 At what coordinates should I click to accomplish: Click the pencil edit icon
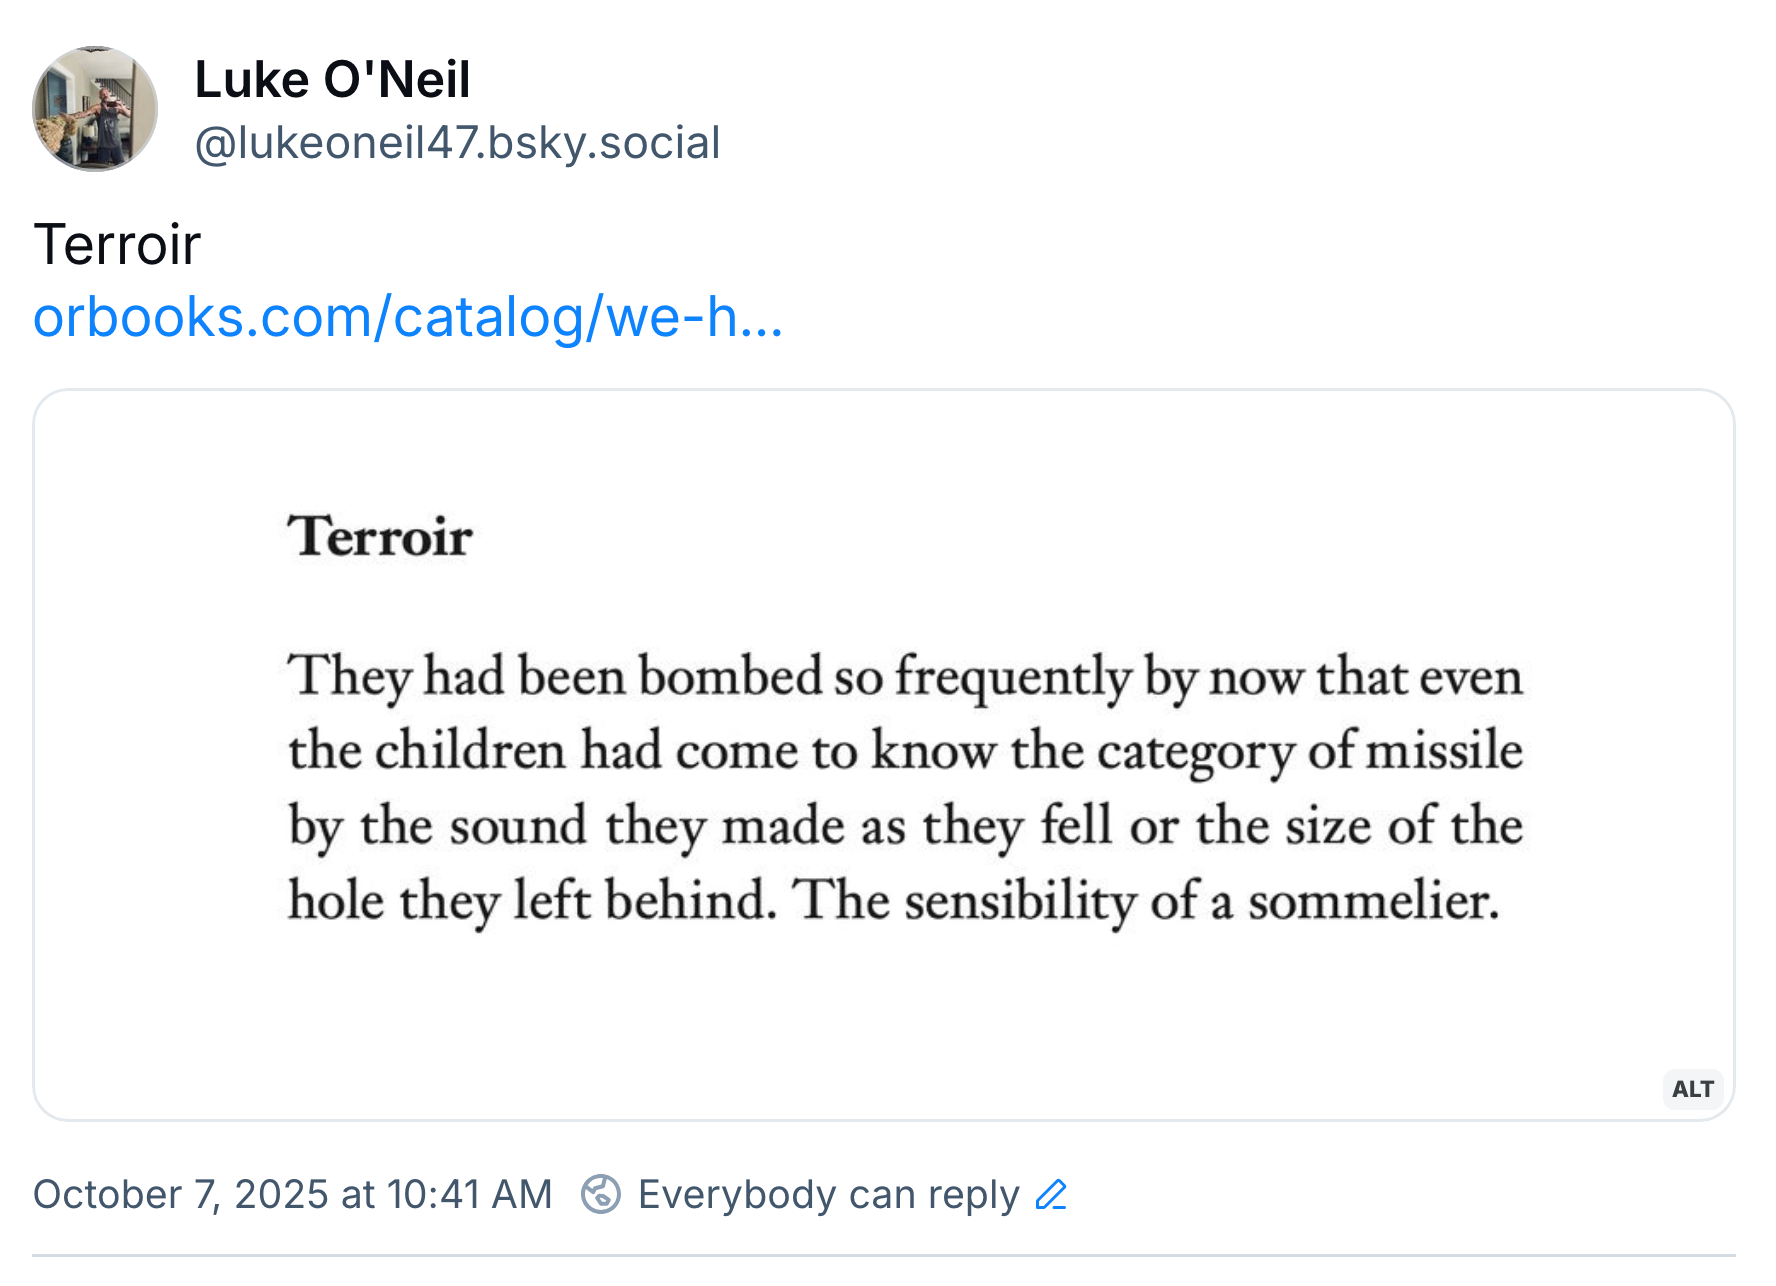(1052, 1194)
